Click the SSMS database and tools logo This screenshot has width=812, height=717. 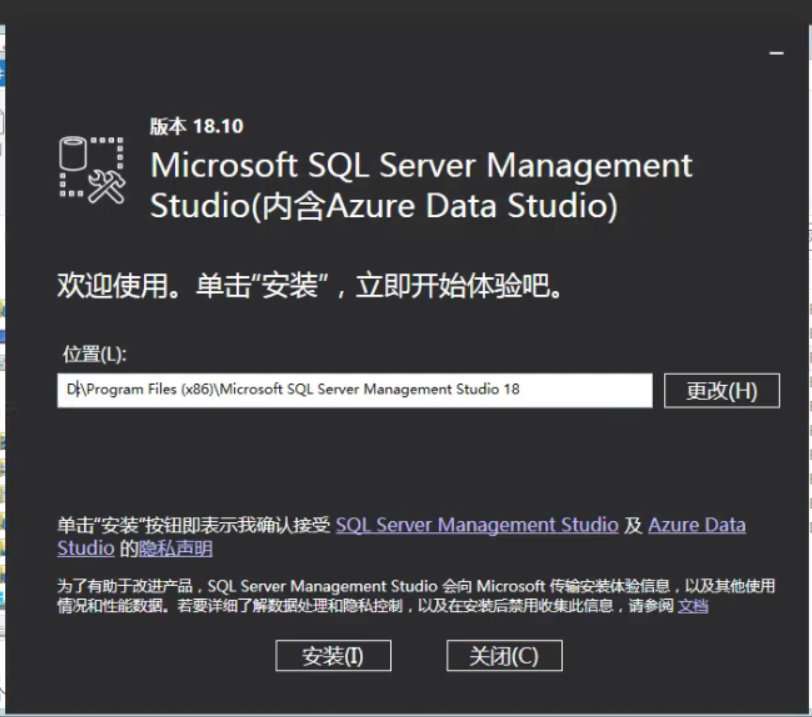click(x=92, y=170)
